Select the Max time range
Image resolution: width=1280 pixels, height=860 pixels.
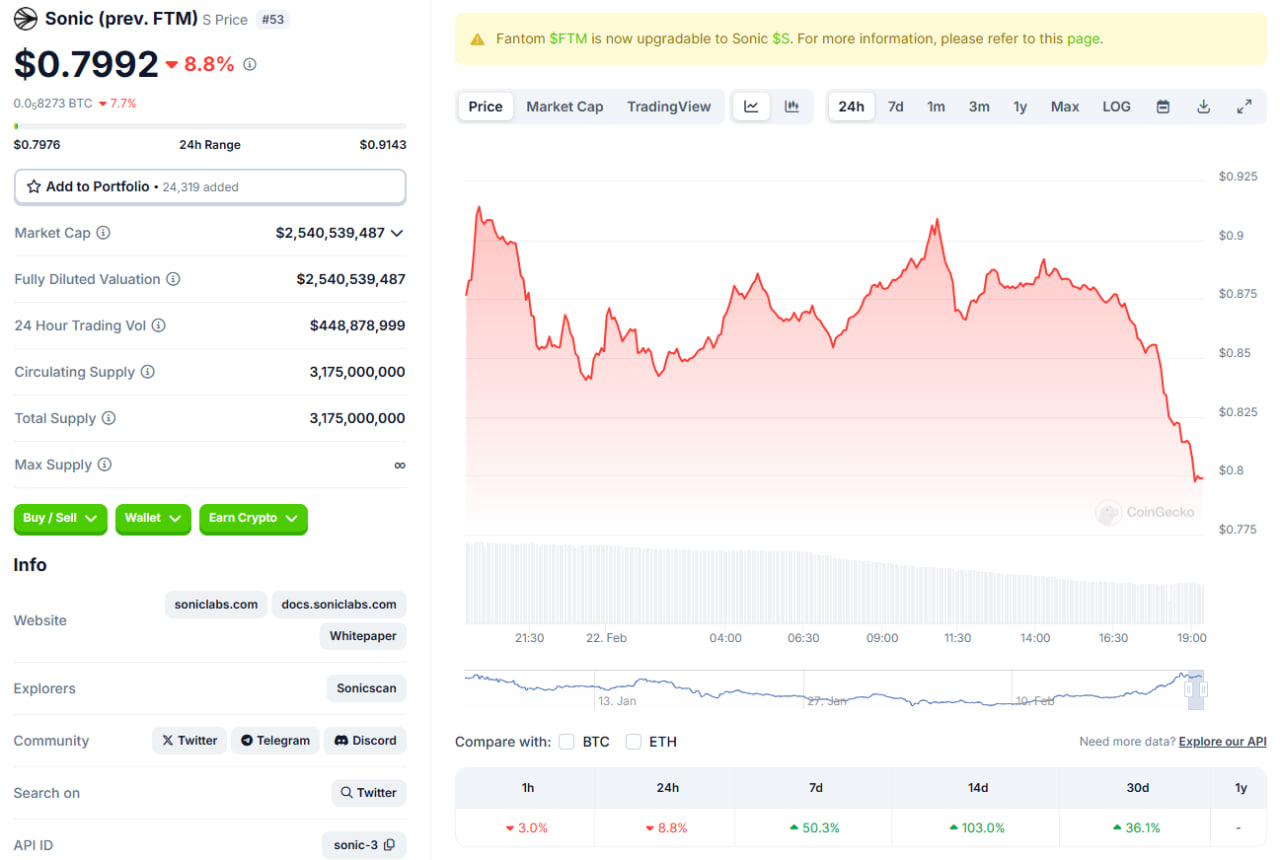(x=1065, y=107)
